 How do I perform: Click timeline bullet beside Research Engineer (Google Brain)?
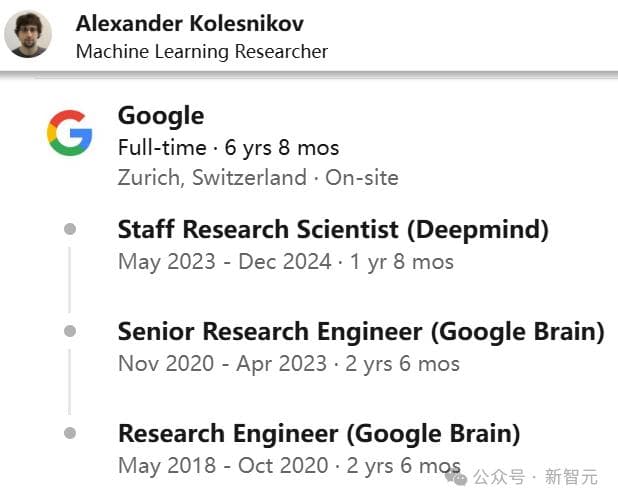coord(70,433)
